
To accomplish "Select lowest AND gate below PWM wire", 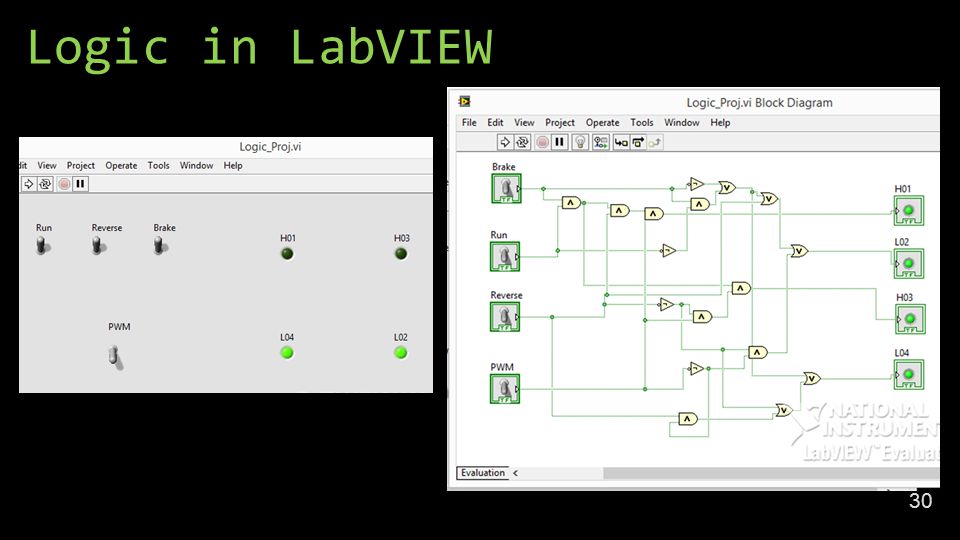I will click(x=688, y=419).
